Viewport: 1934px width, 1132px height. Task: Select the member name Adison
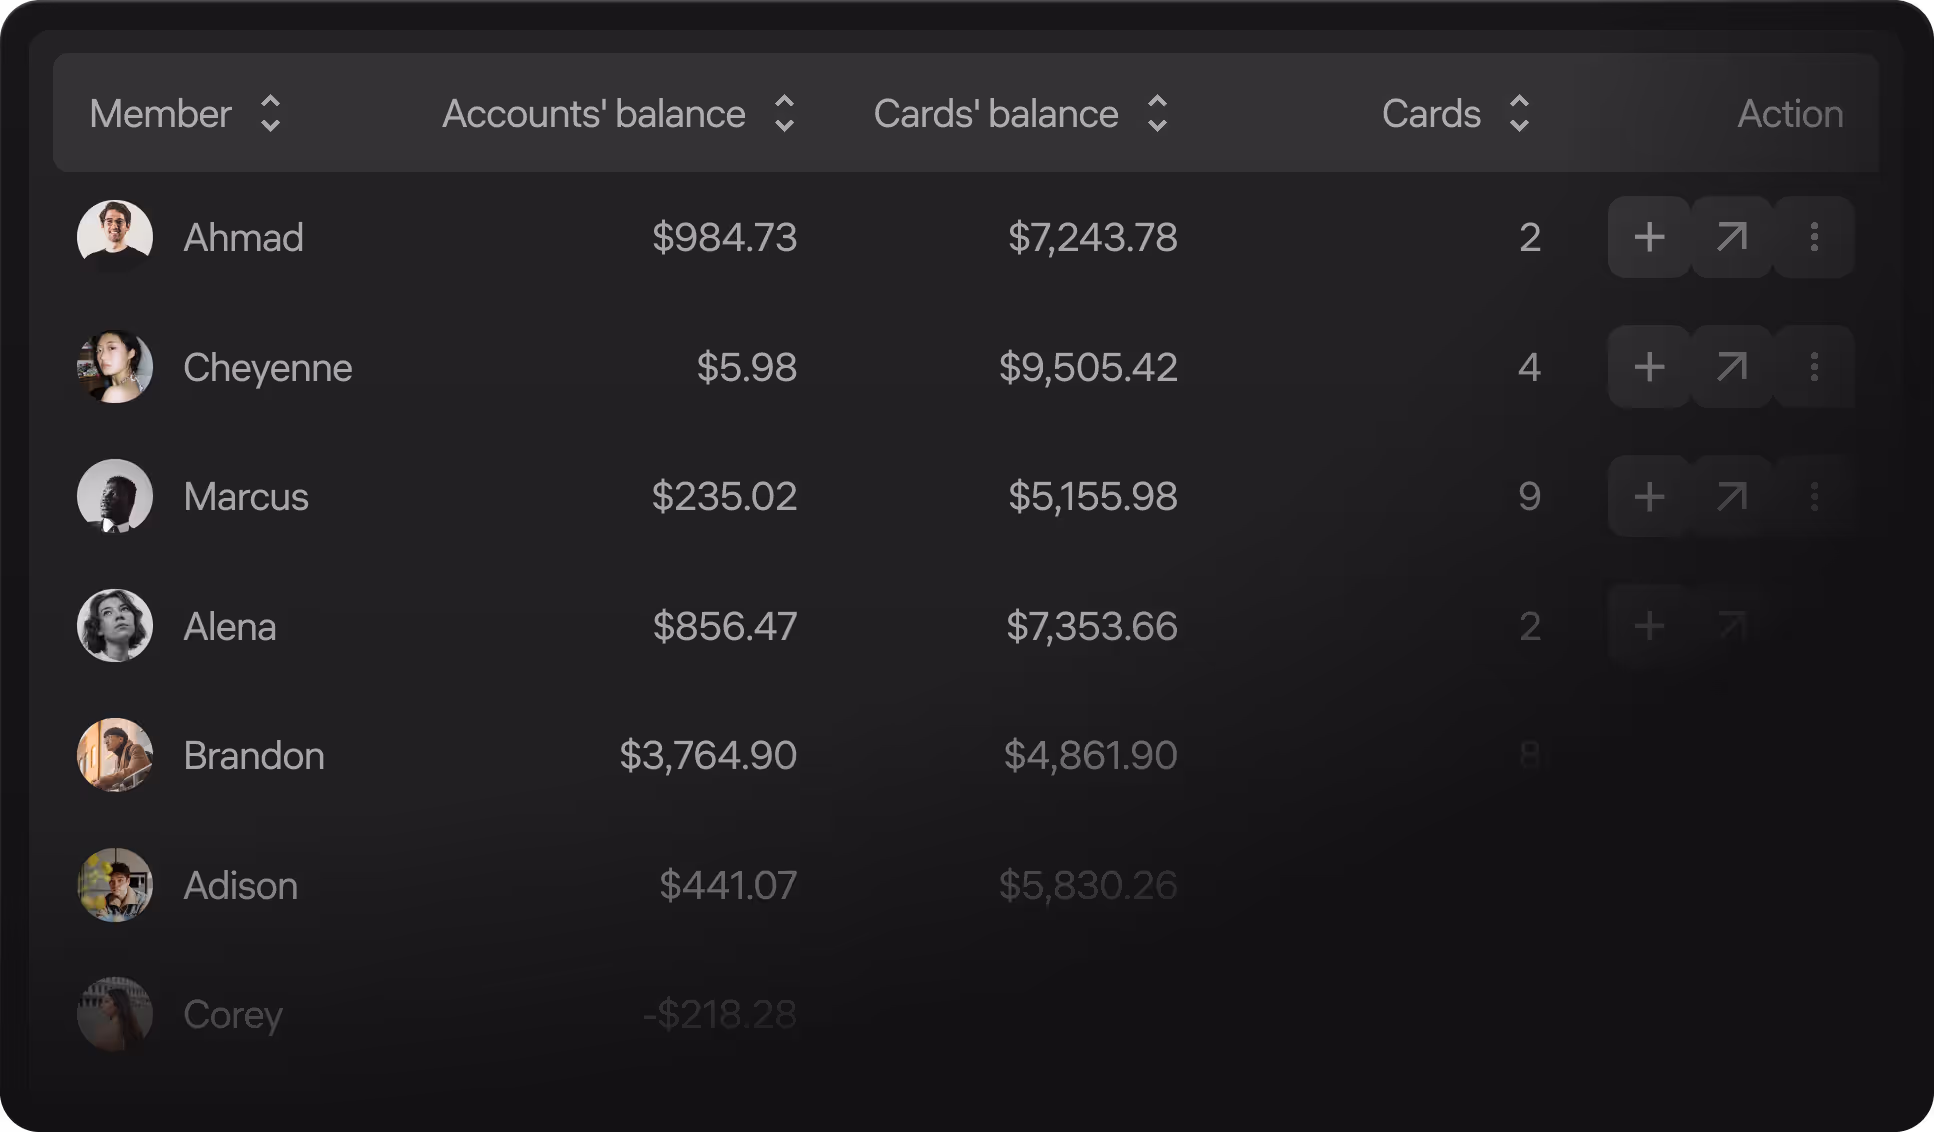tap(241, 886)
